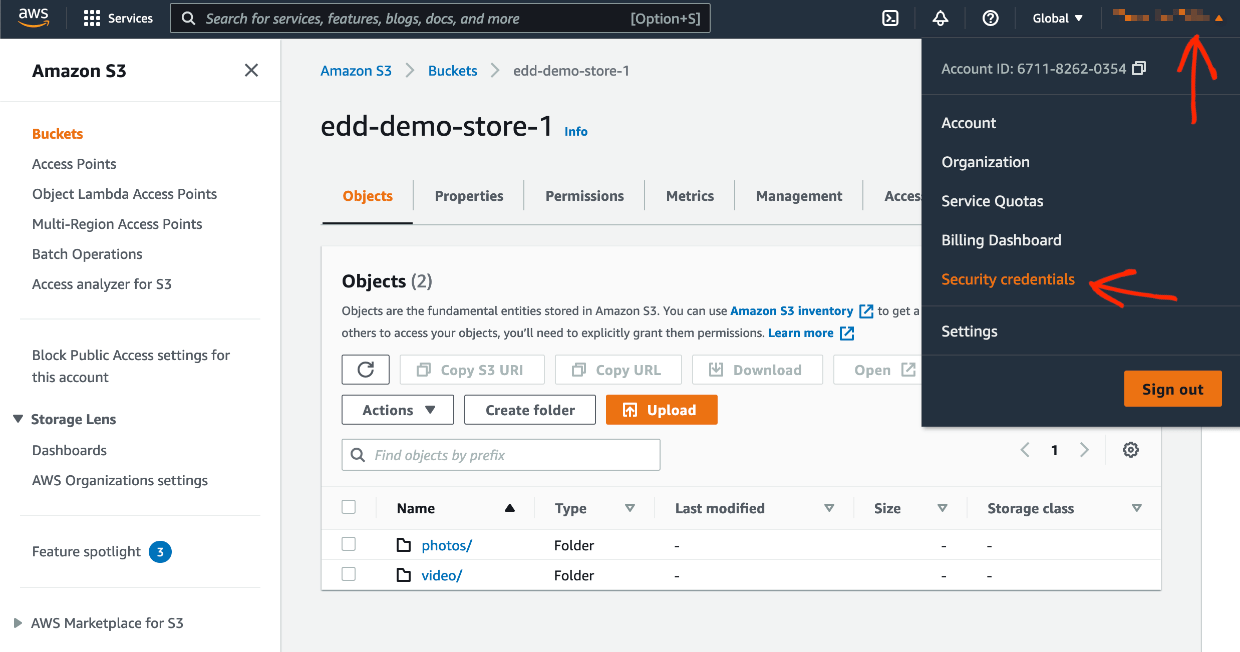
Task: Switch to the Permissions tab
Action: pyautogui.click(x=584, y=195)
